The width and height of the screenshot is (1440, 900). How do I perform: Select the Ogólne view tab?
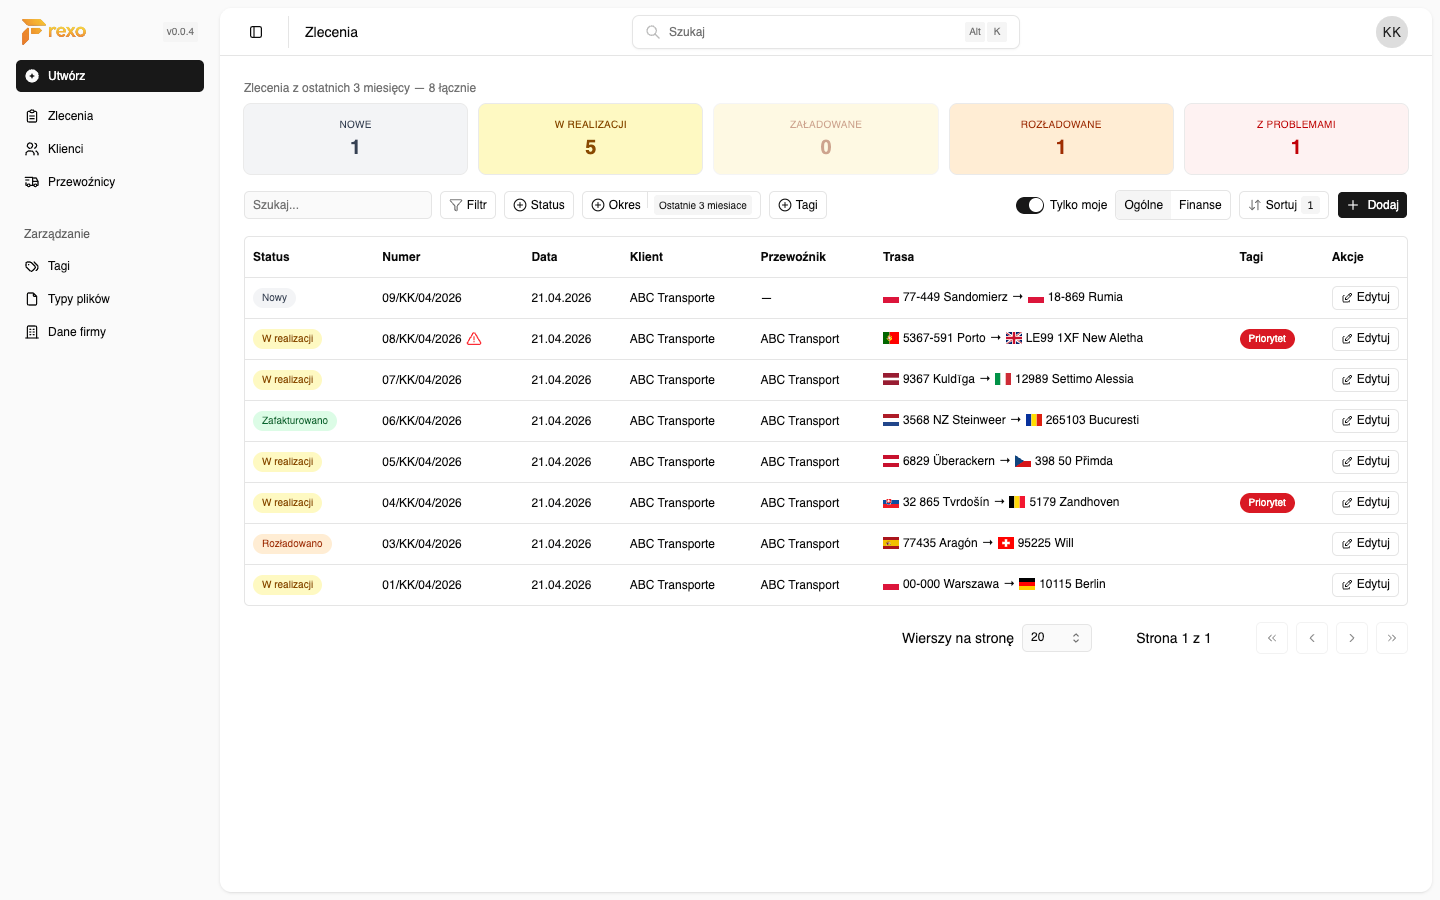tap(1143, 205)
